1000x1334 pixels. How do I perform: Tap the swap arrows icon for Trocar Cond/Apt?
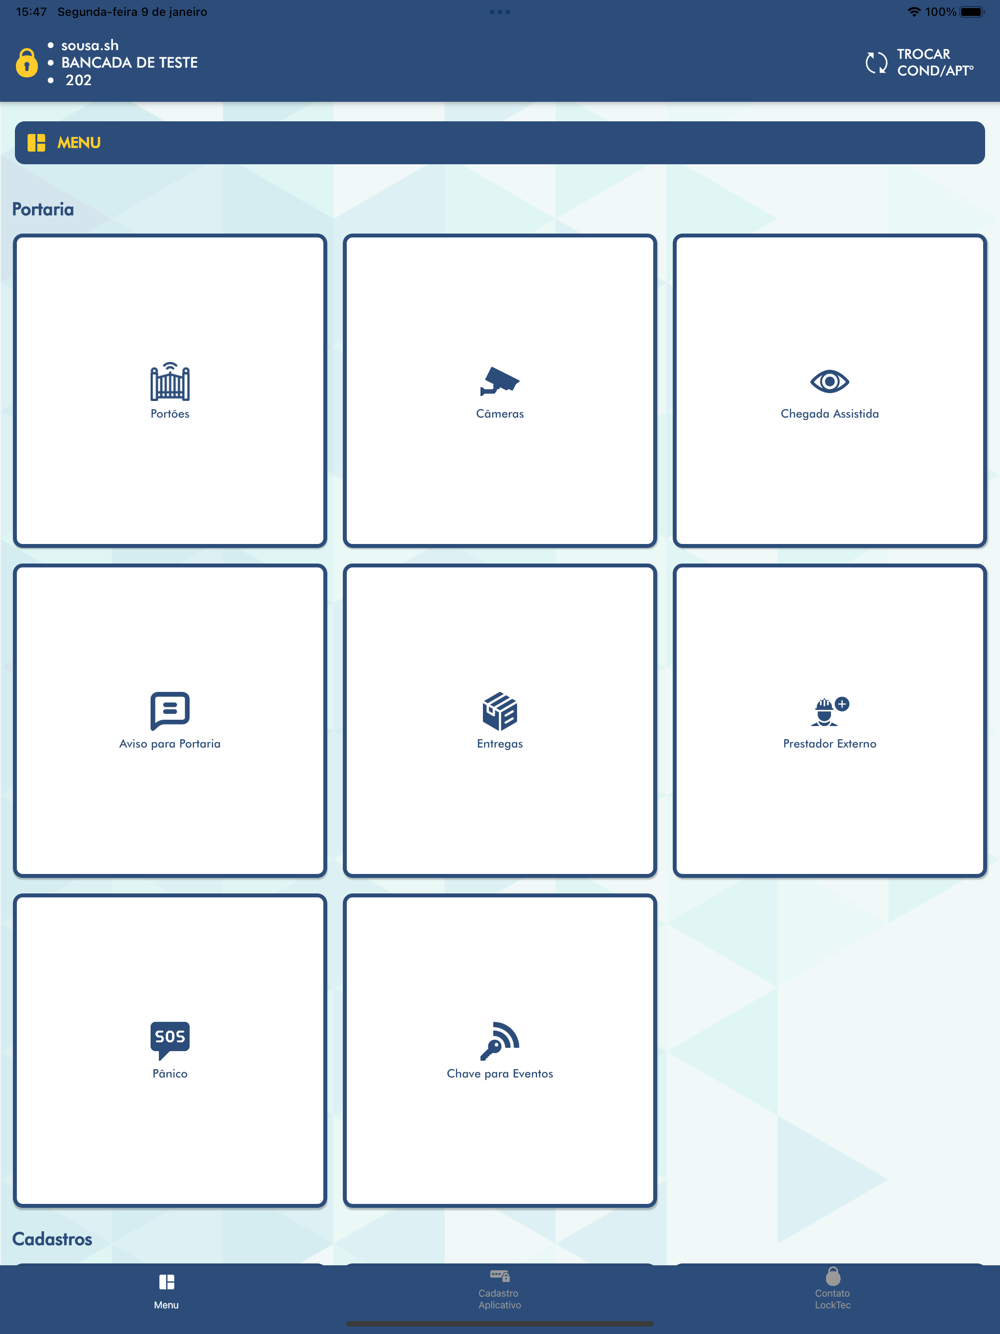coord(876,63)
